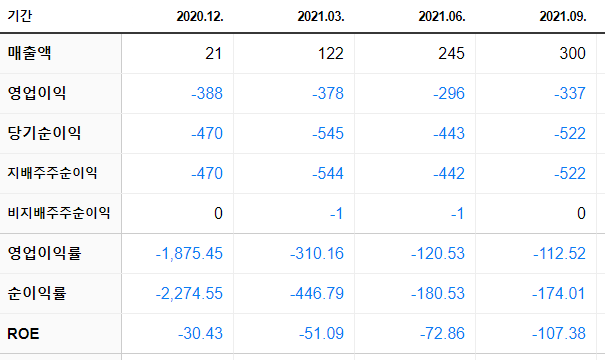605x360 pixels.
Task: Select the 영업이익률 value -1,875.45
Action: [x=189, y=254]
